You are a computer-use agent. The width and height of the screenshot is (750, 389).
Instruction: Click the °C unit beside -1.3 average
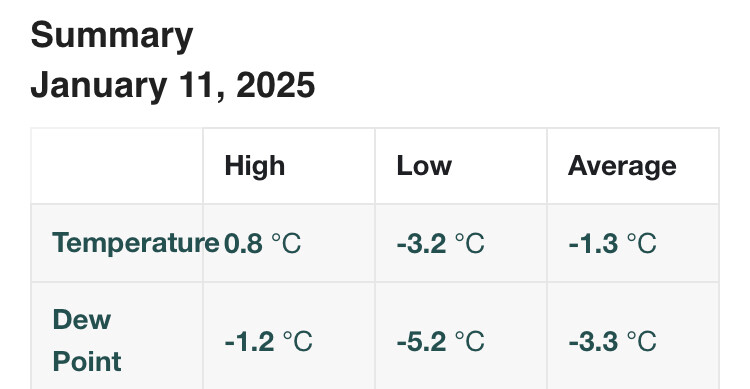(x=641, y=244)
